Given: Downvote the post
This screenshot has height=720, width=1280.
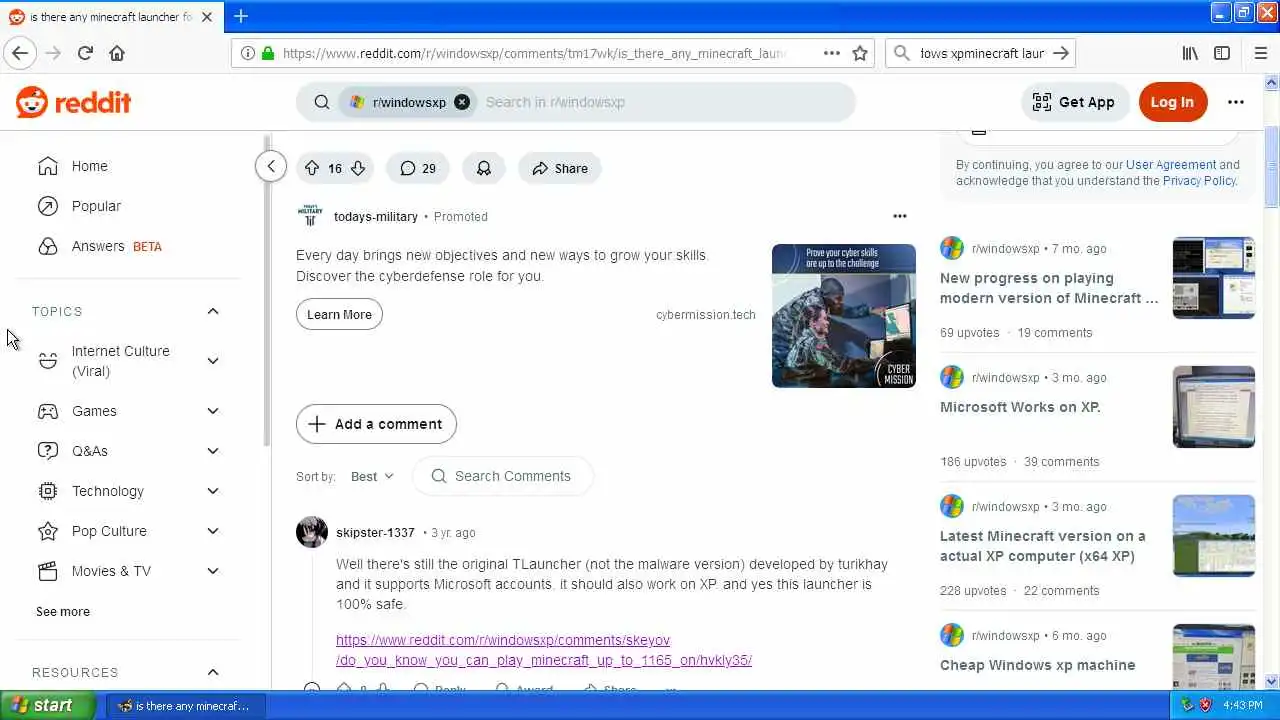Looking at the screenshot, I should (x=358, y=168).
